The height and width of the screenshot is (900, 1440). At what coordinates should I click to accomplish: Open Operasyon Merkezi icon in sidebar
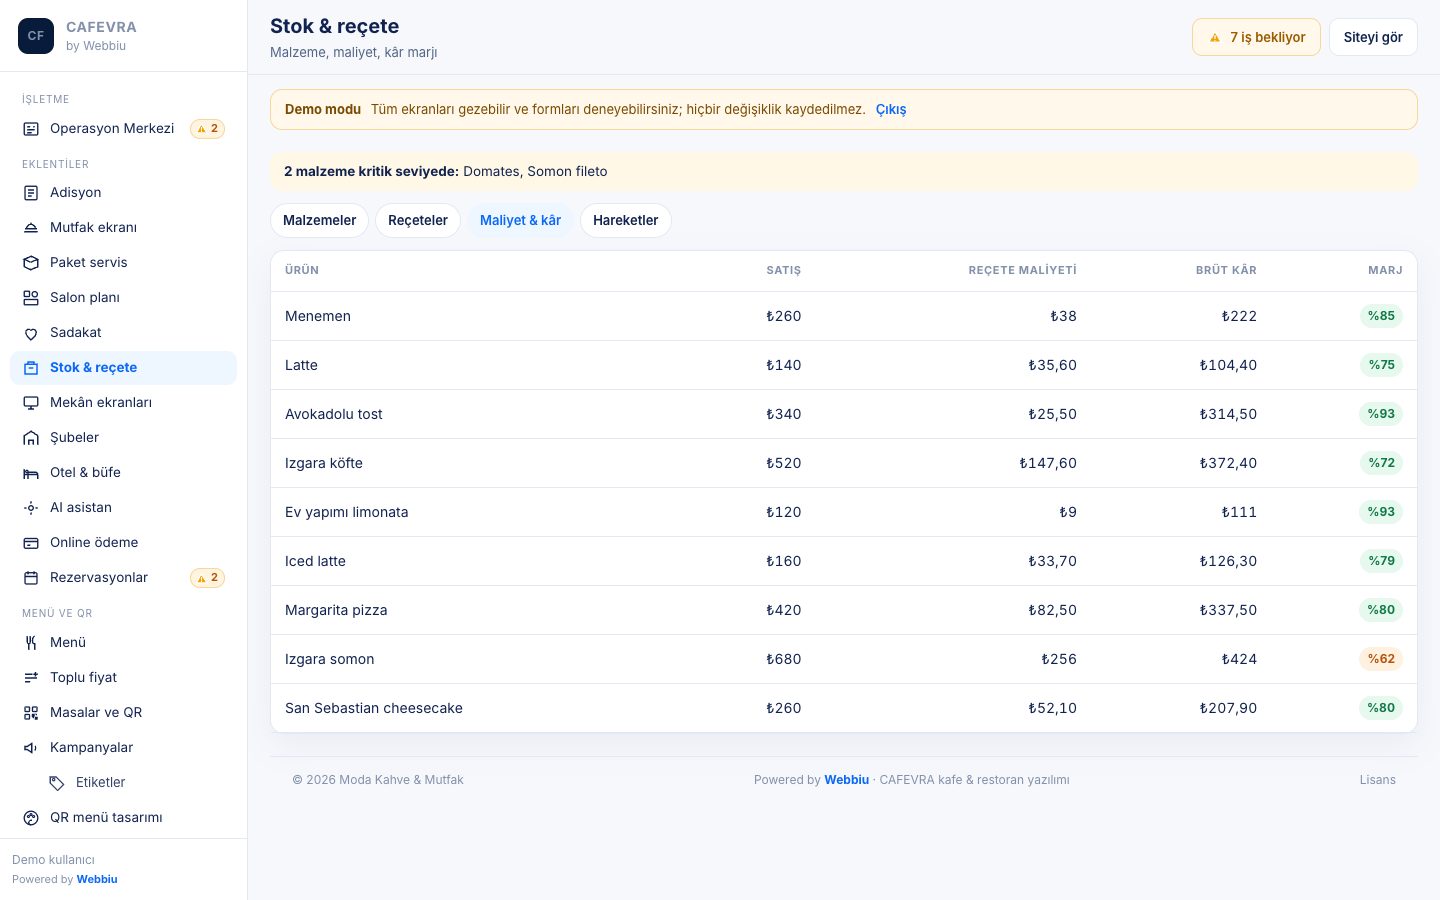[x=31, y=129]
